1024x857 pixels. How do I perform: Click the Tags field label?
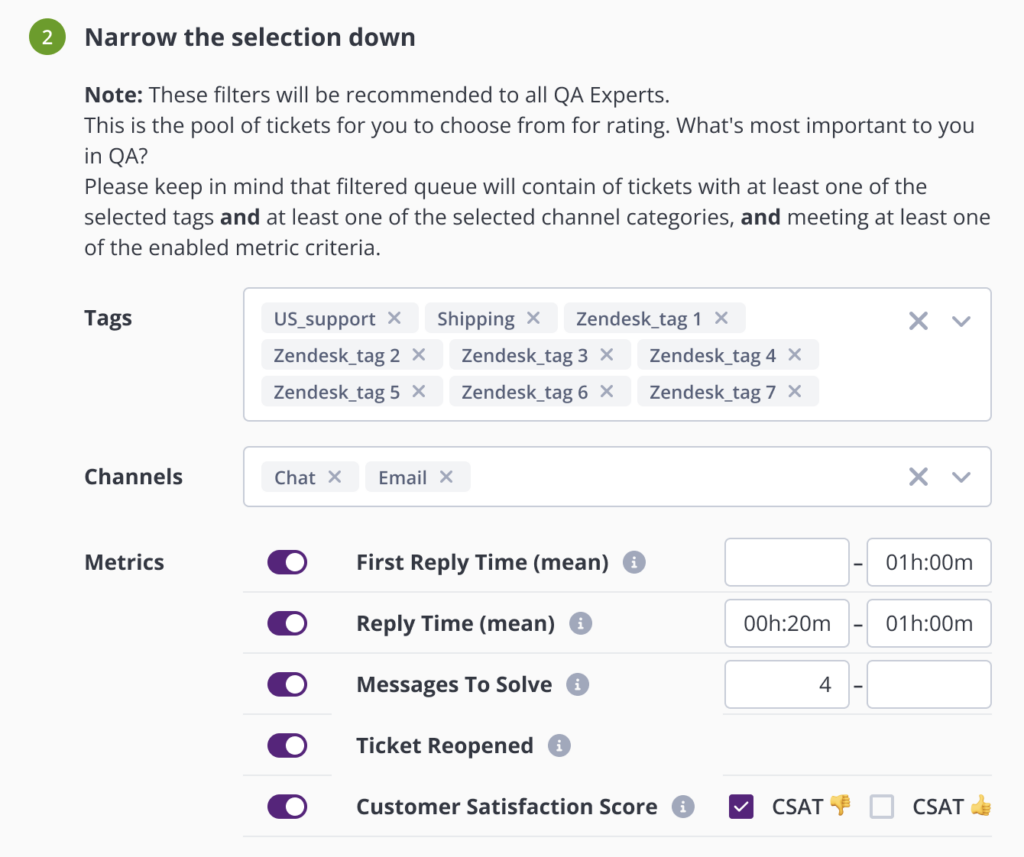click(x=108, y=318)
